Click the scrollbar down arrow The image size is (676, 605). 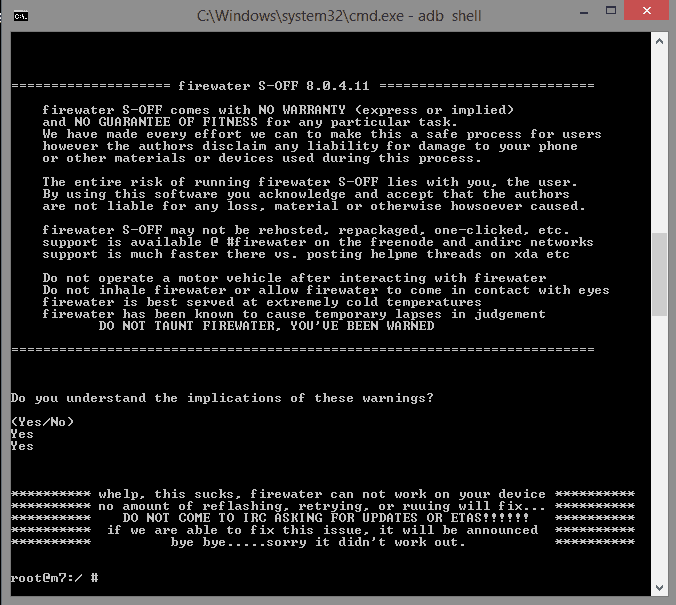coord(659,587)
